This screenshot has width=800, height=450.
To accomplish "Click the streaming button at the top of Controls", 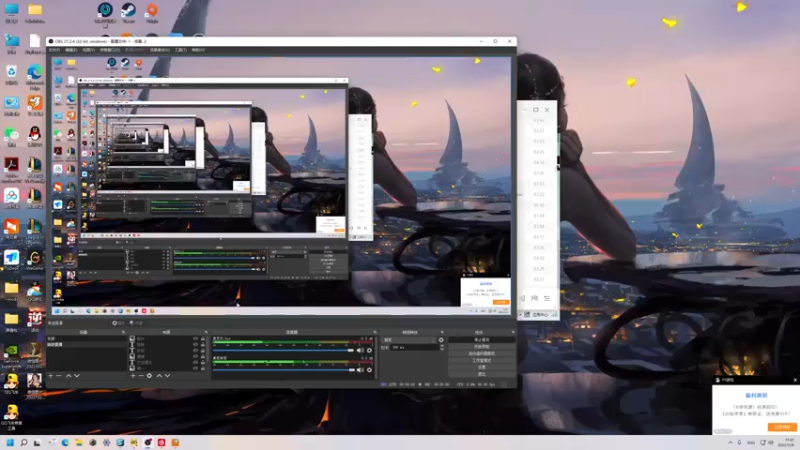I will click(x=482, y=340).
